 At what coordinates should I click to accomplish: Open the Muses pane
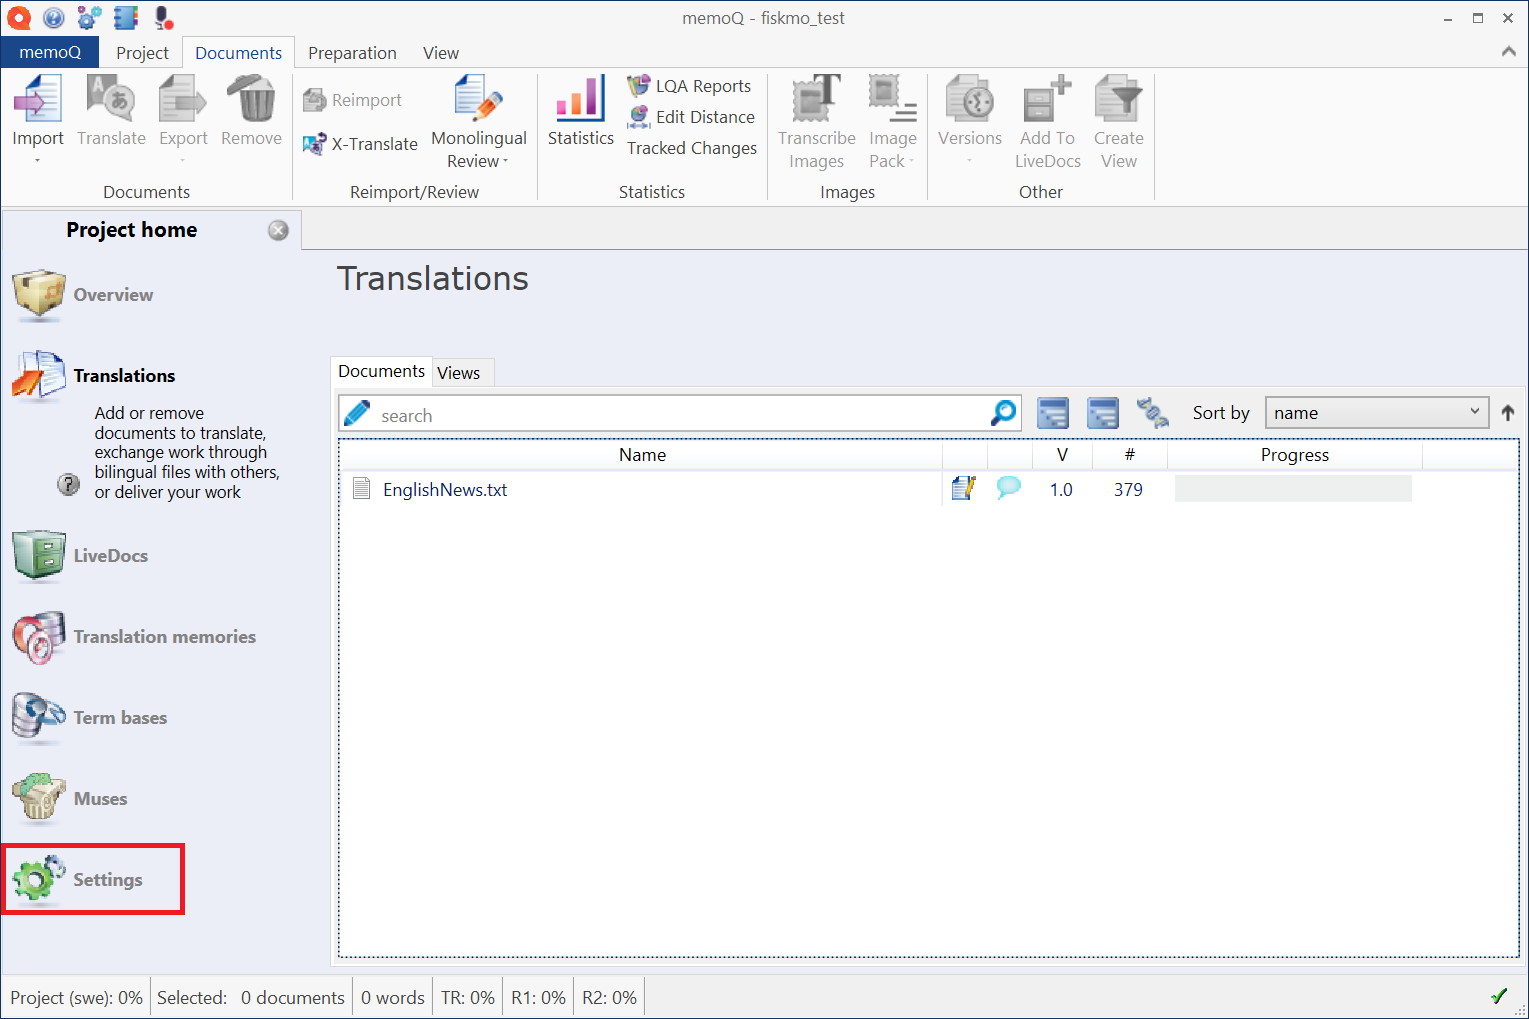(x=70, y=799)
